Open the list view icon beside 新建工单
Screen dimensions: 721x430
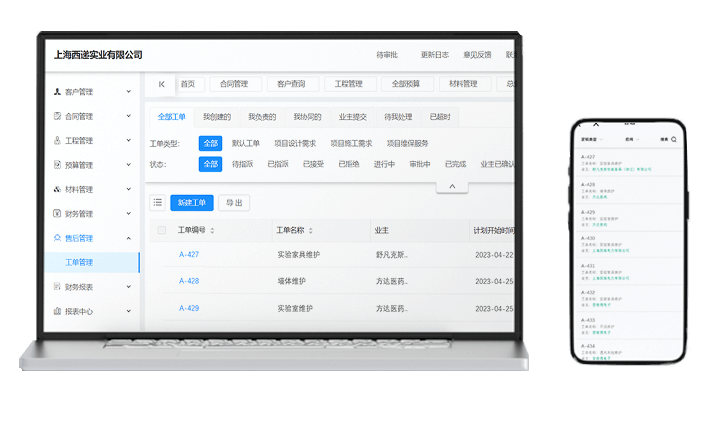point(158,203)
